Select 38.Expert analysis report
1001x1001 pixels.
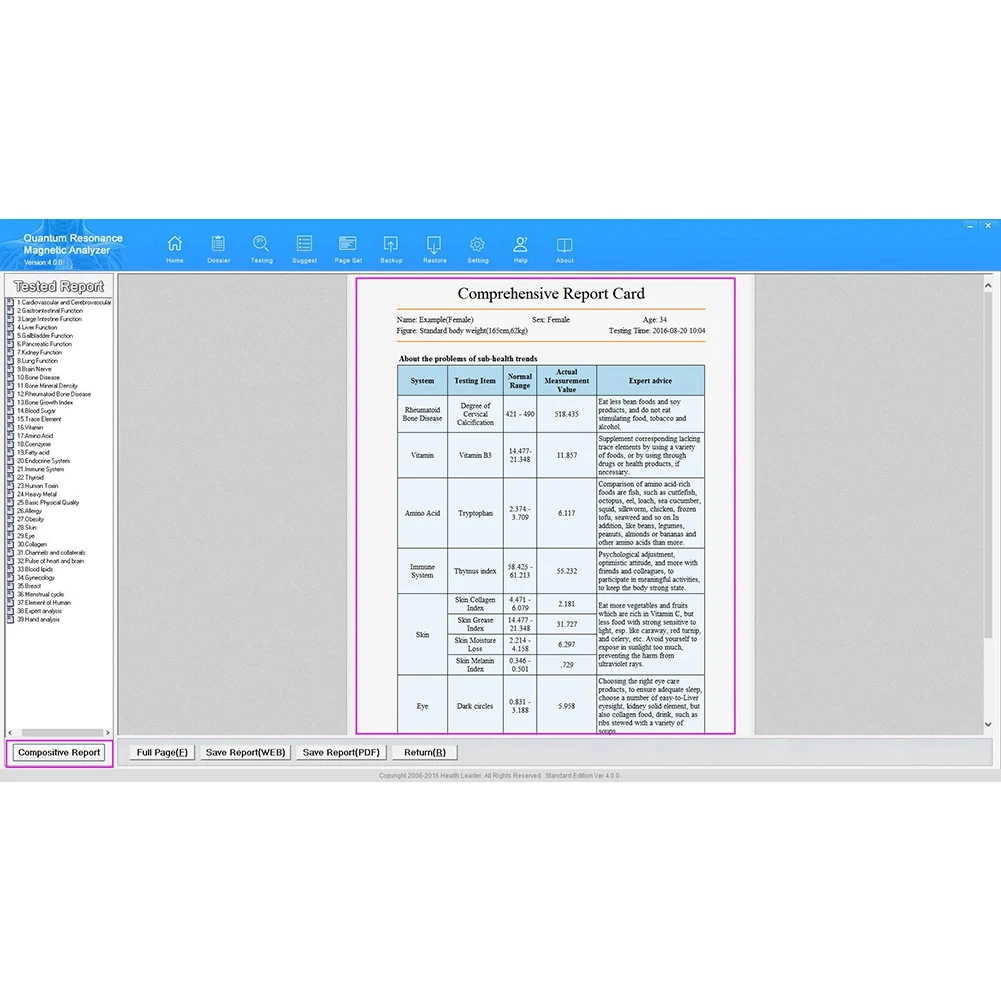[40, 610]
